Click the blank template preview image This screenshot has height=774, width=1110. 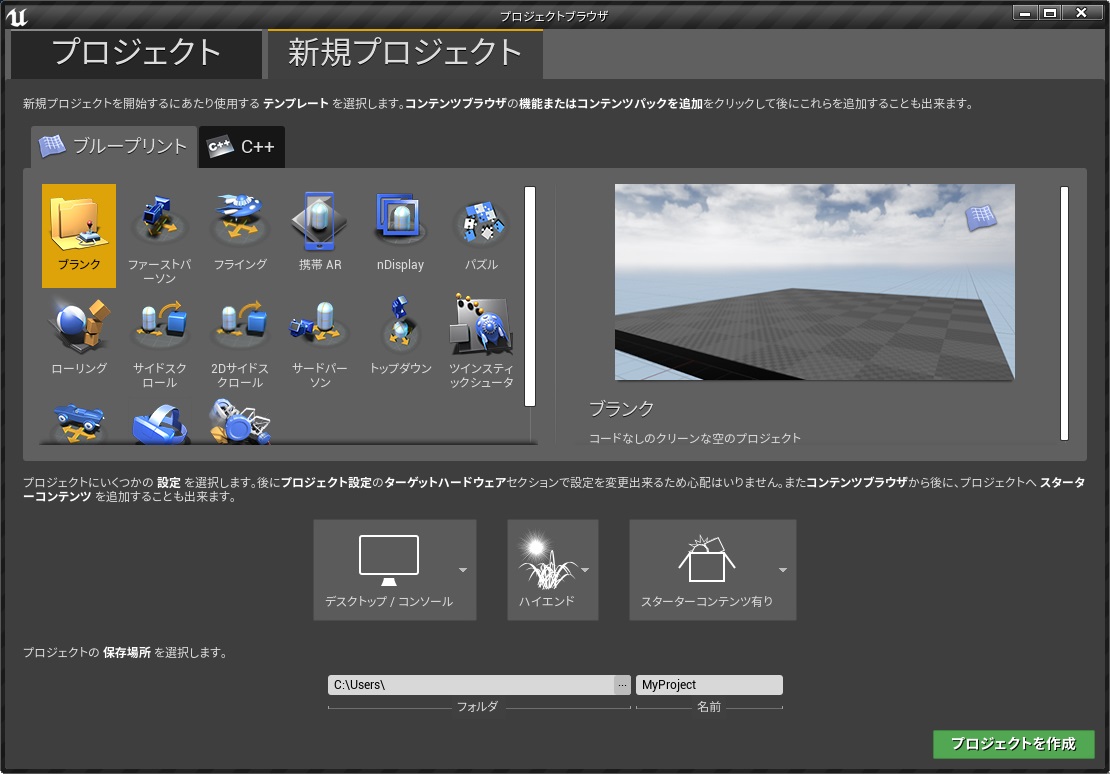click(x=814, y=282)
